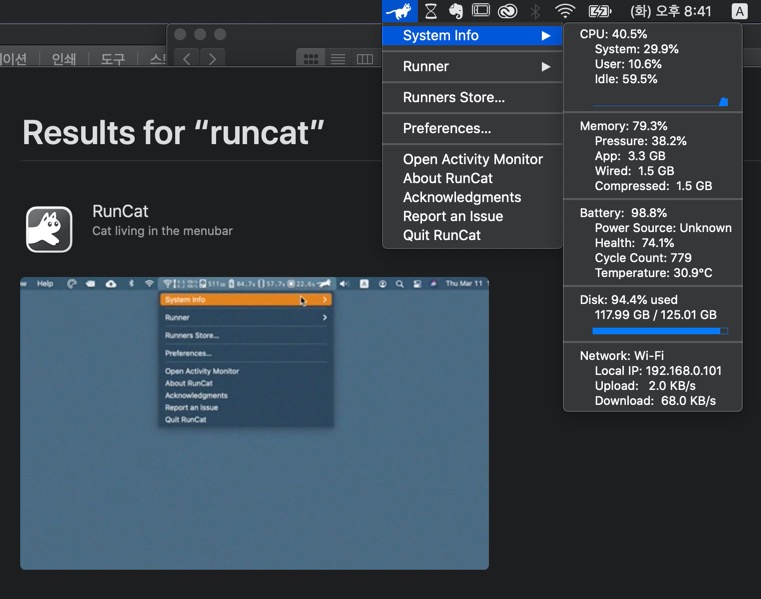Click 'Cat living in the menubar' subtitle
Viewport: 761px width, 599px height.
[x=163, y=231]
